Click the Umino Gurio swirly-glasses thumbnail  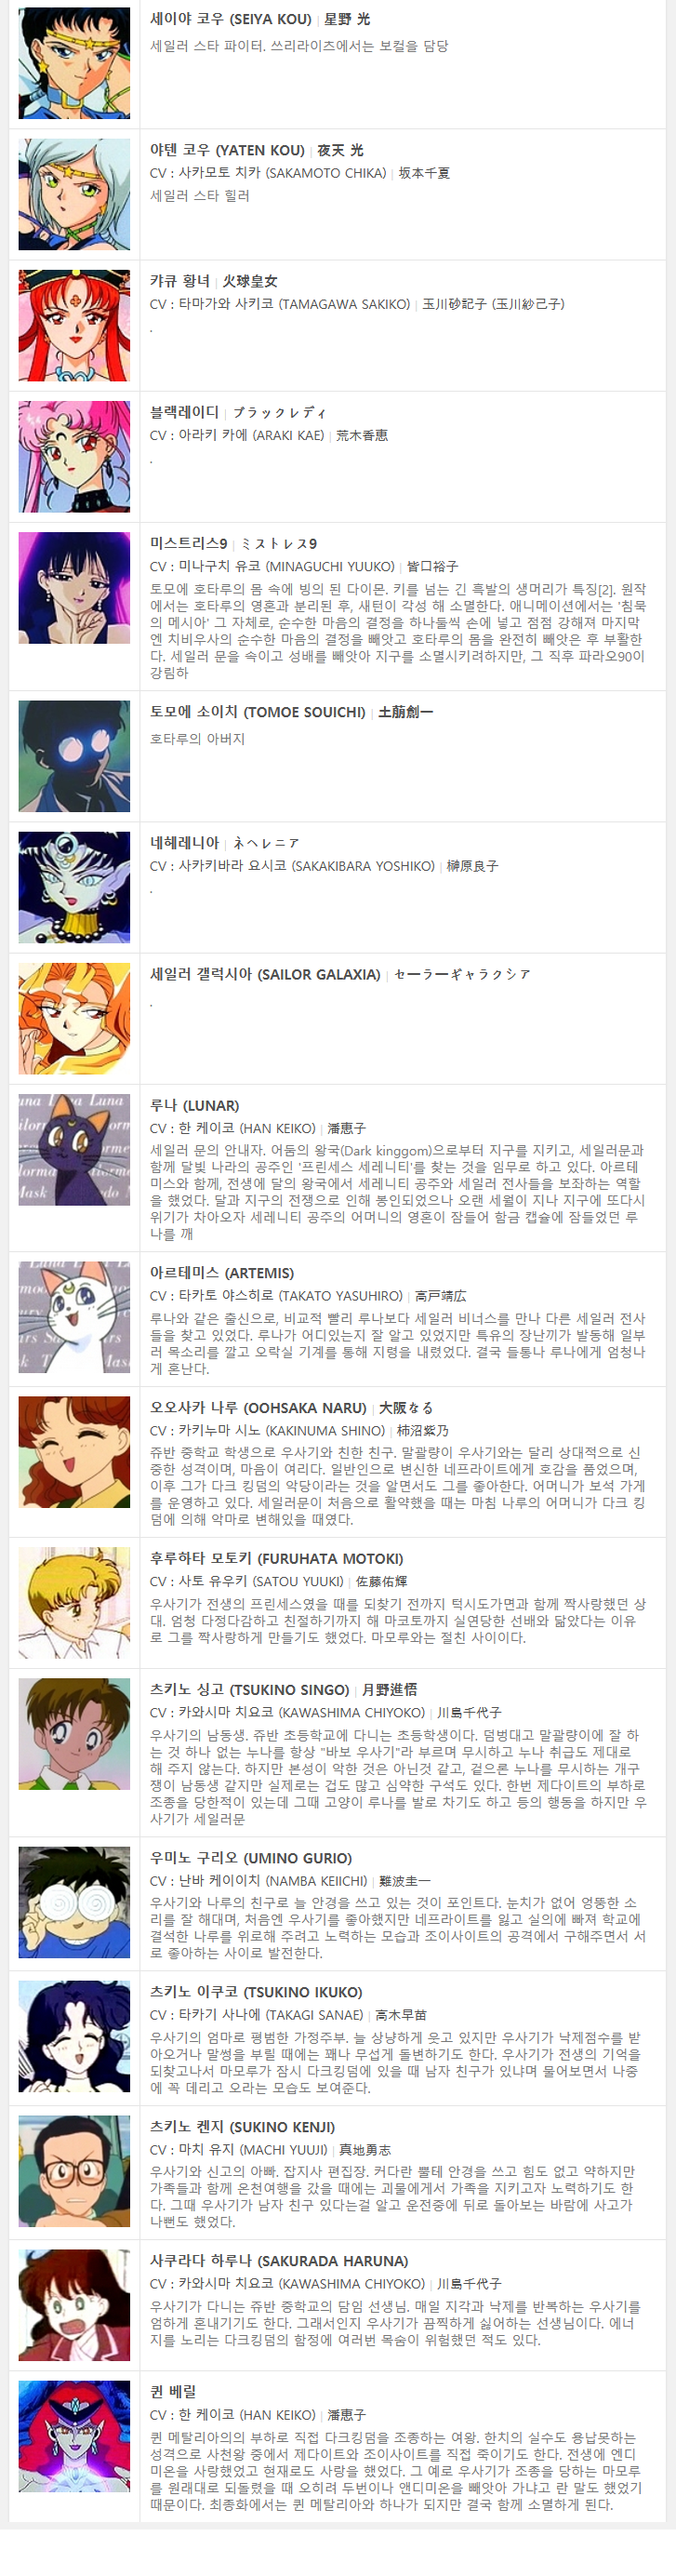coord(74,1902)
